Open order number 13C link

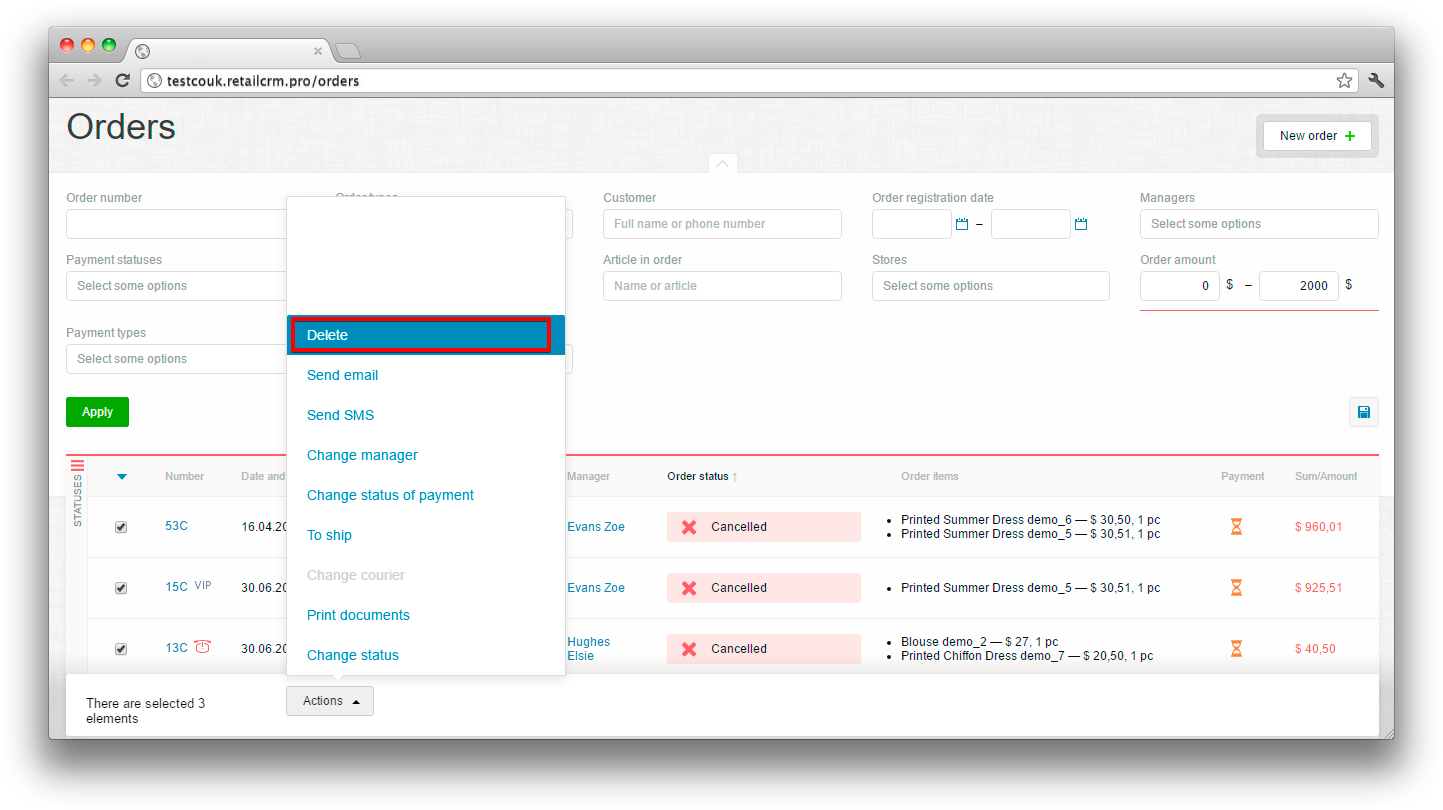tap(176, 648)
